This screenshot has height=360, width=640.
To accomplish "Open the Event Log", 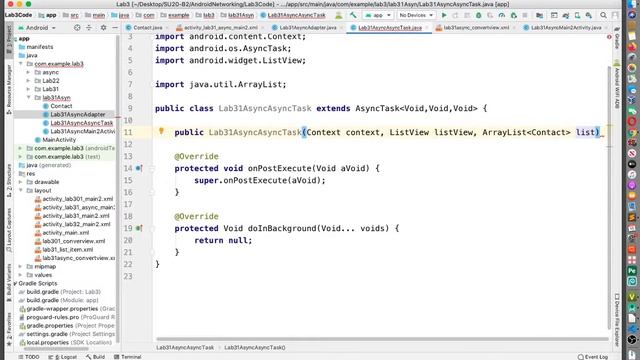I will pyautogui.click(x=593, y=357).
